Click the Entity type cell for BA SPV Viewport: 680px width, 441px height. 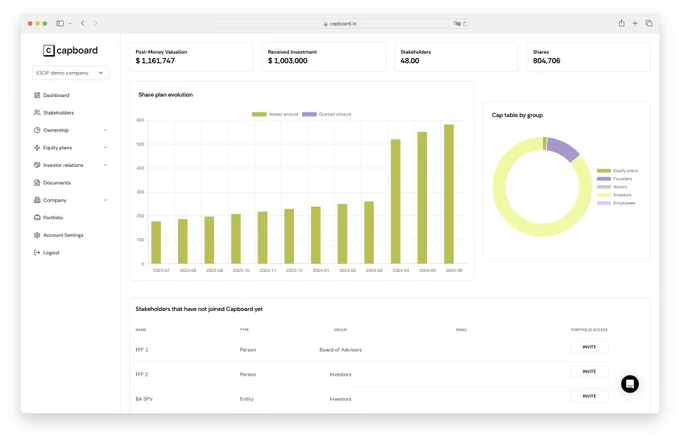coord(247,399)
